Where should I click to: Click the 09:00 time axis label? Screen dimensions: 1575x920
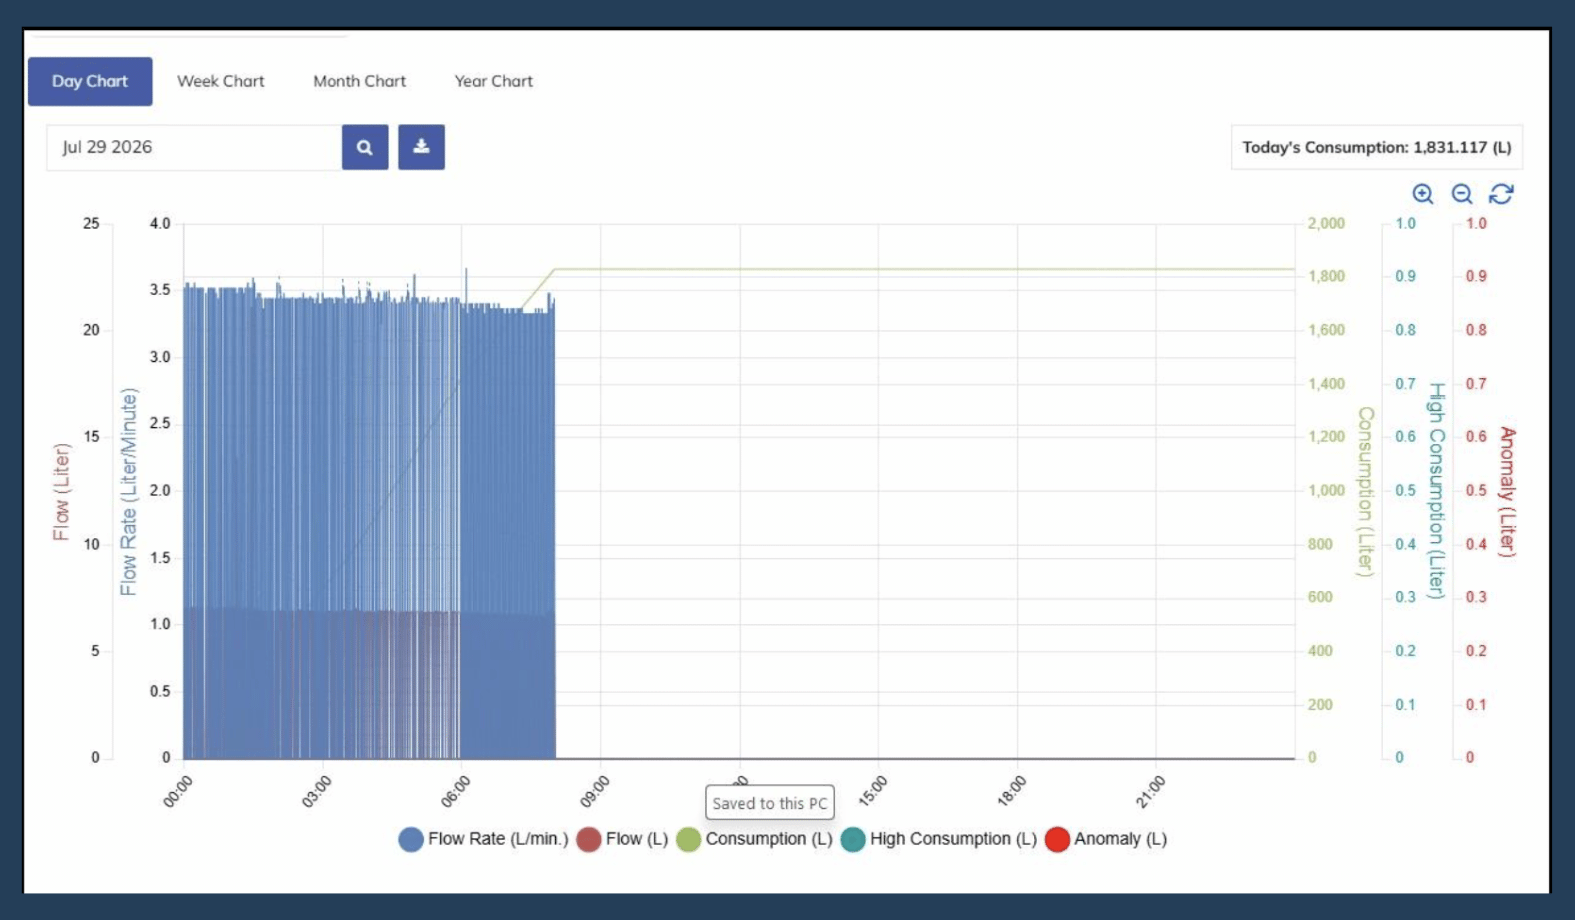pos(594,792)
